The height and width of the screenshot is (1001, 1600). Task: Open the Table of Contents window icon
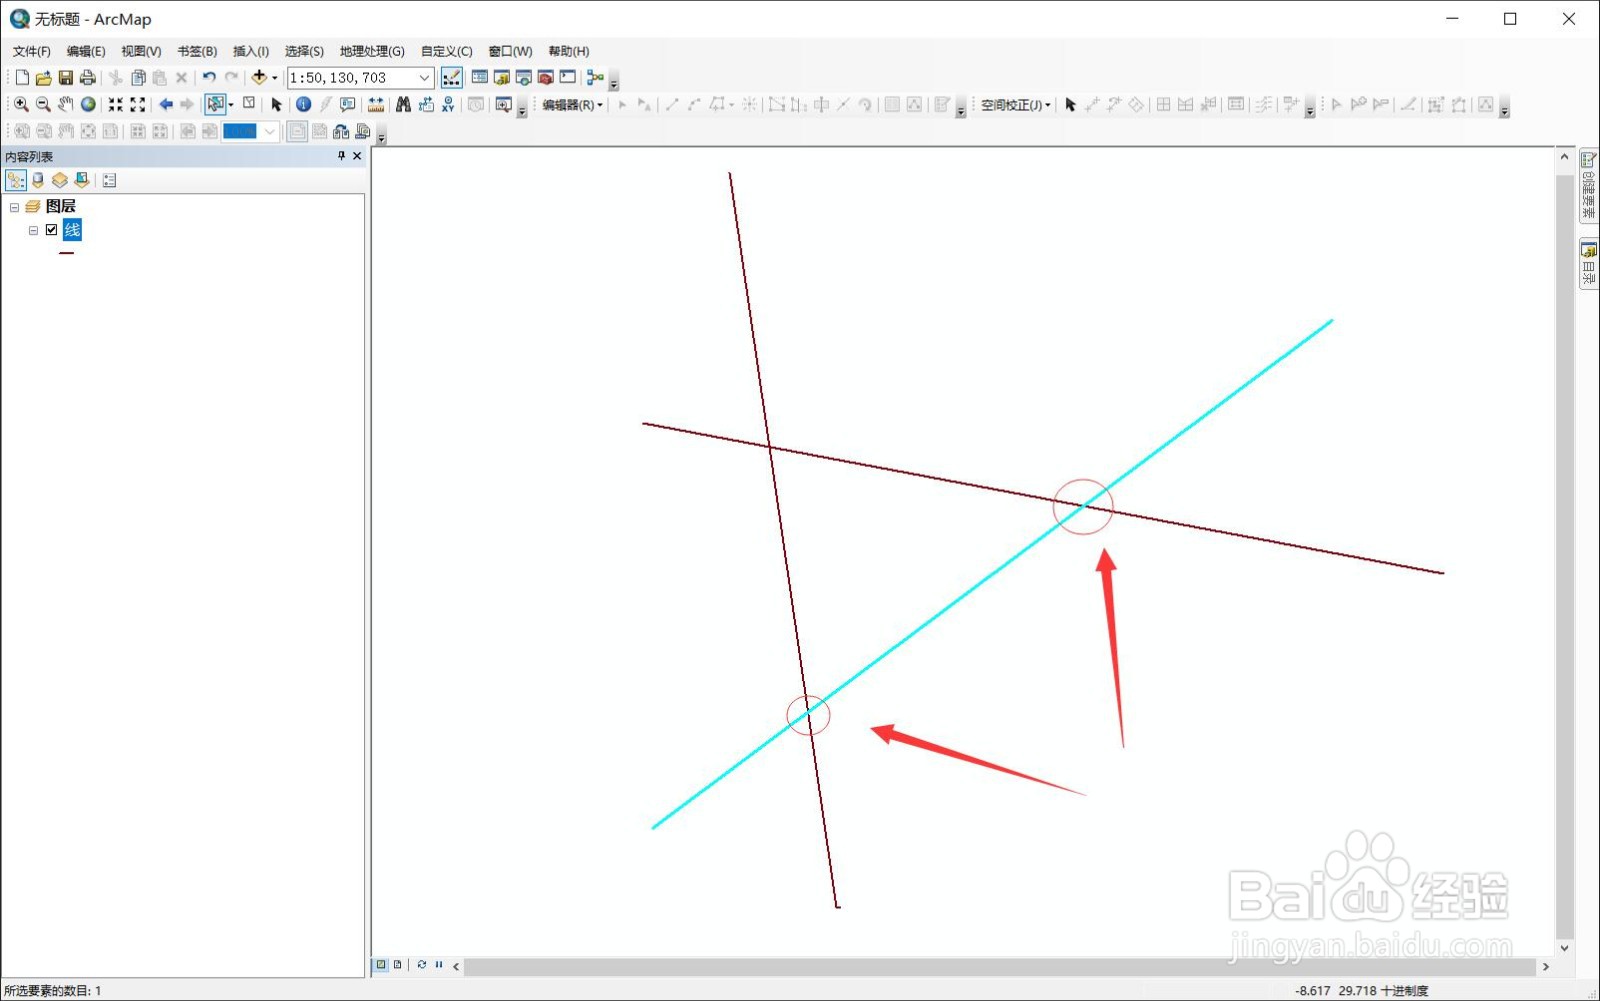(480, 78)
